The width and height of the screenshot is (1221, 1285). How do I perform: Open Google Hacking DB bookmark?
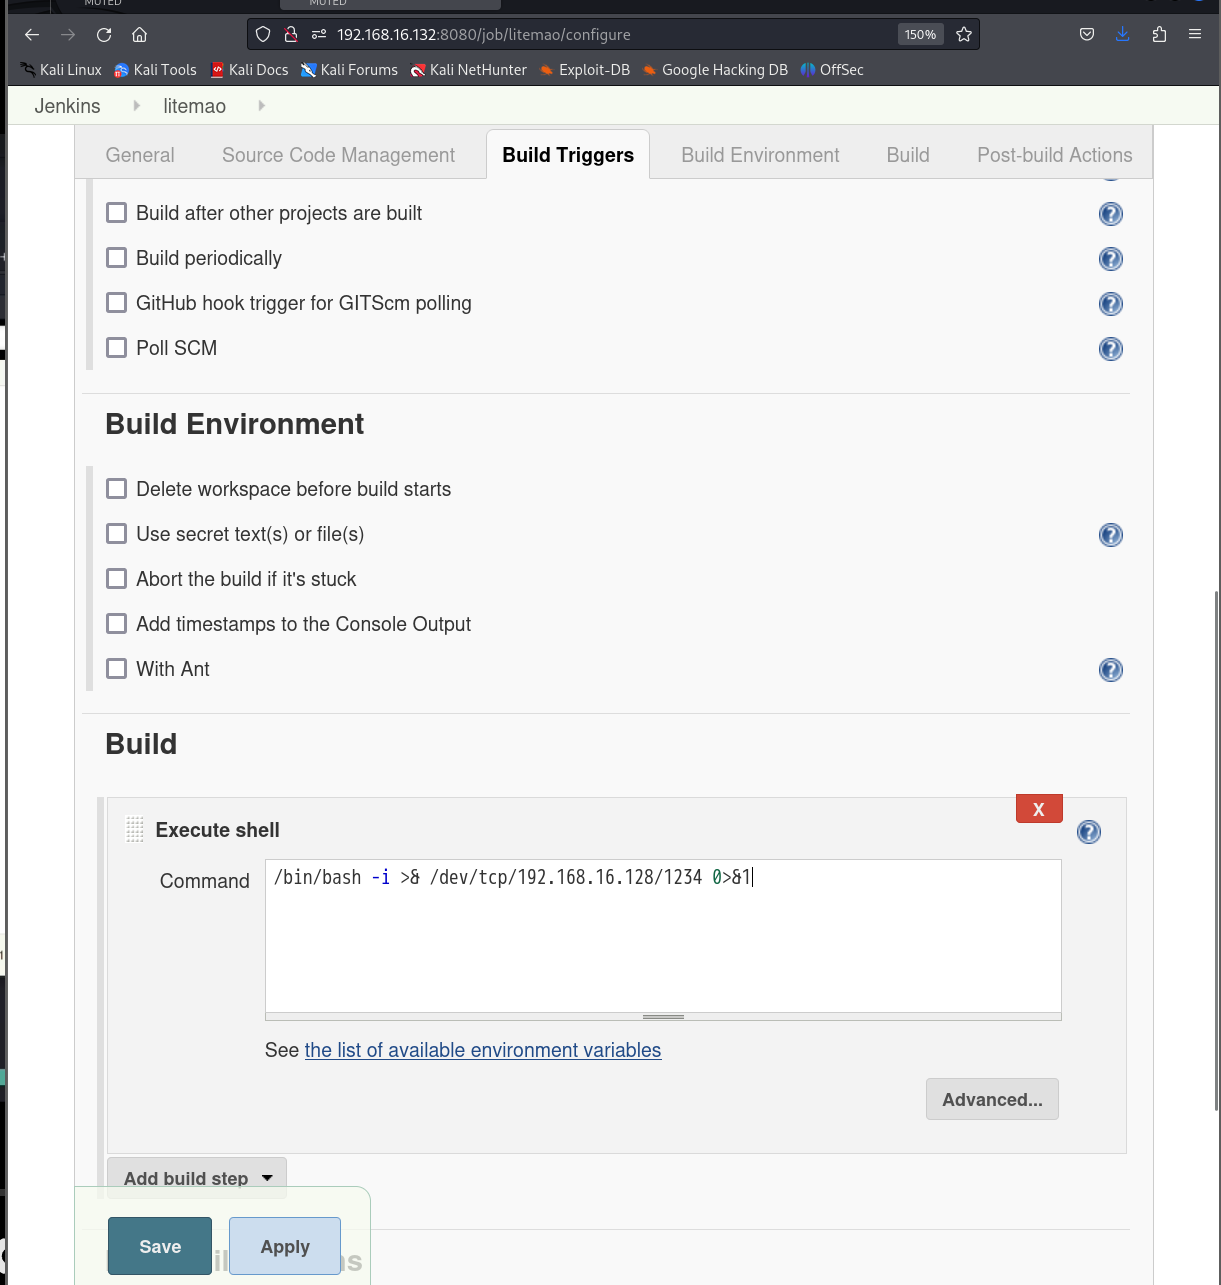(x=715, y=70)
